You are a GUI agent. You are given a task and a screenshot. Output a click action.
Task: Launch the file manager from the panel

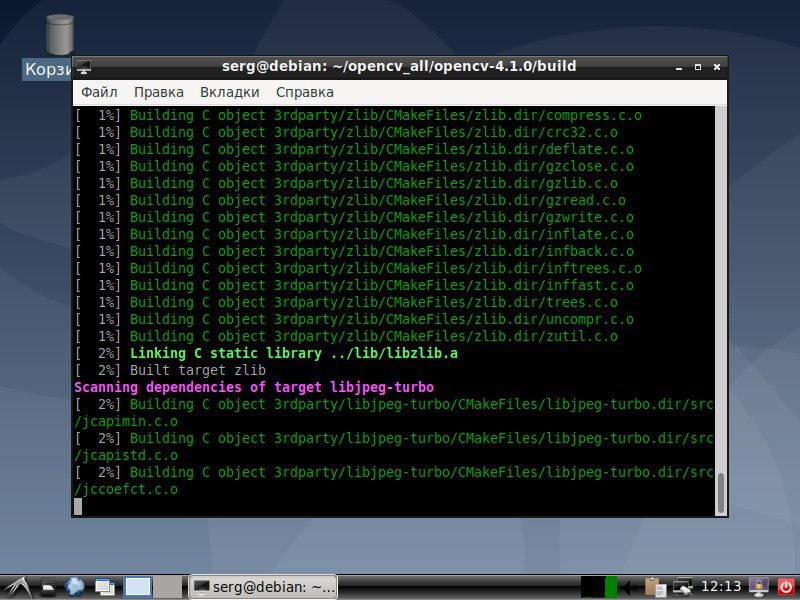click(47, 588)
